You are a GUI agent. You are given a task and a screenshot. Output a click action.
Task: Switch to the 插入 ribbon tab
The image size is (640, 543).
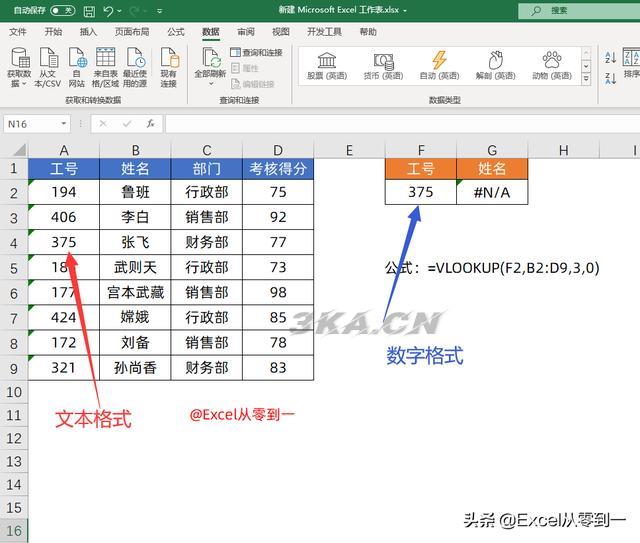click(x=88, y=32)
